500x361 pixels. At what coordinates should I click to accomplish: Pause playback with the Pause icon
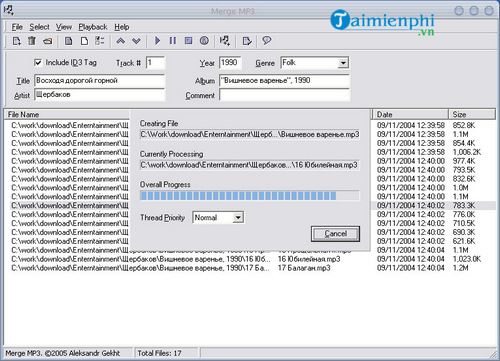click(173, 41)
